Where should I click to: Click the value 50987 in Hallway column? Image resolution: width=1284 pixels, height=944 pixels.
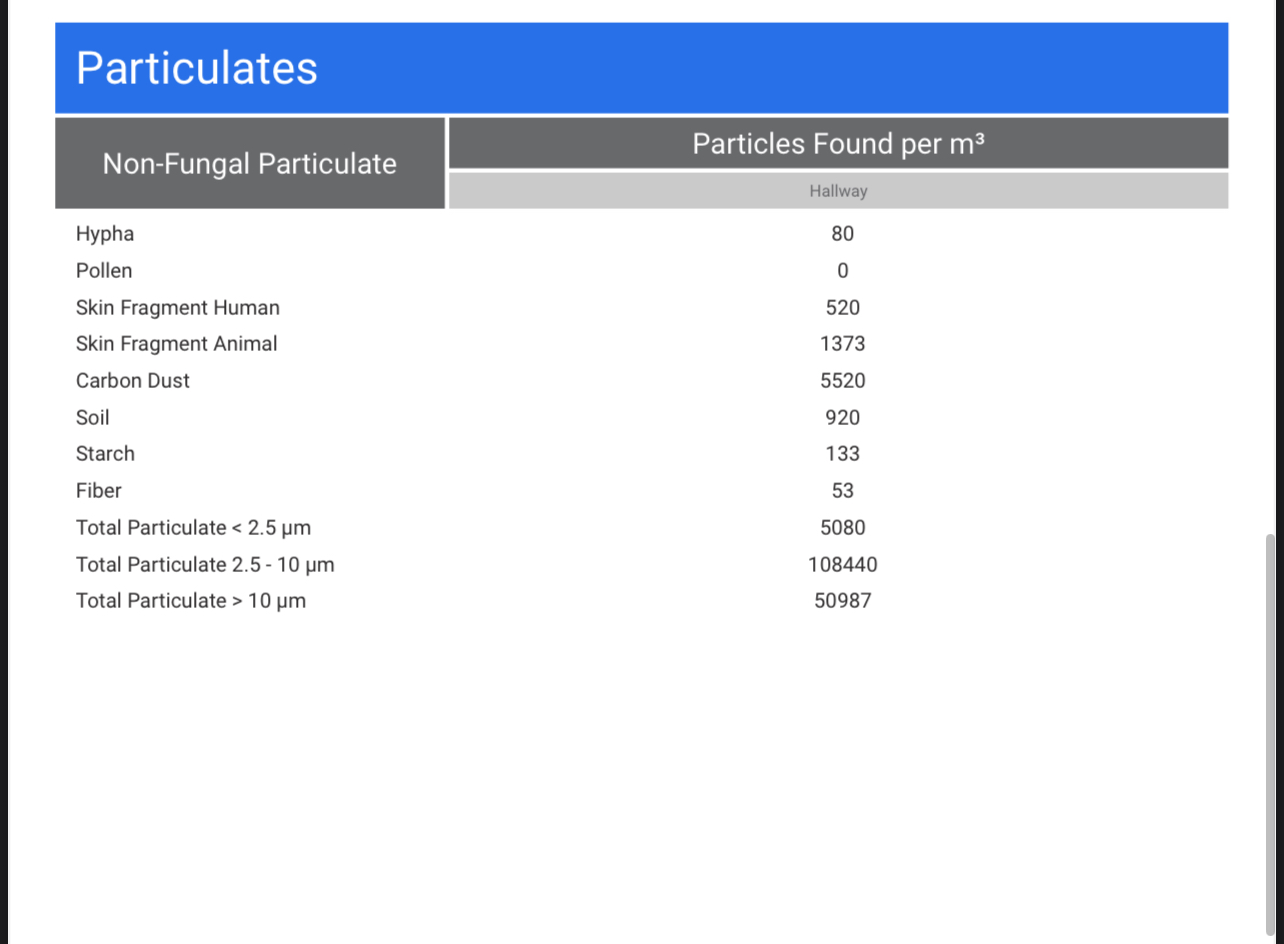click(843, 601)
